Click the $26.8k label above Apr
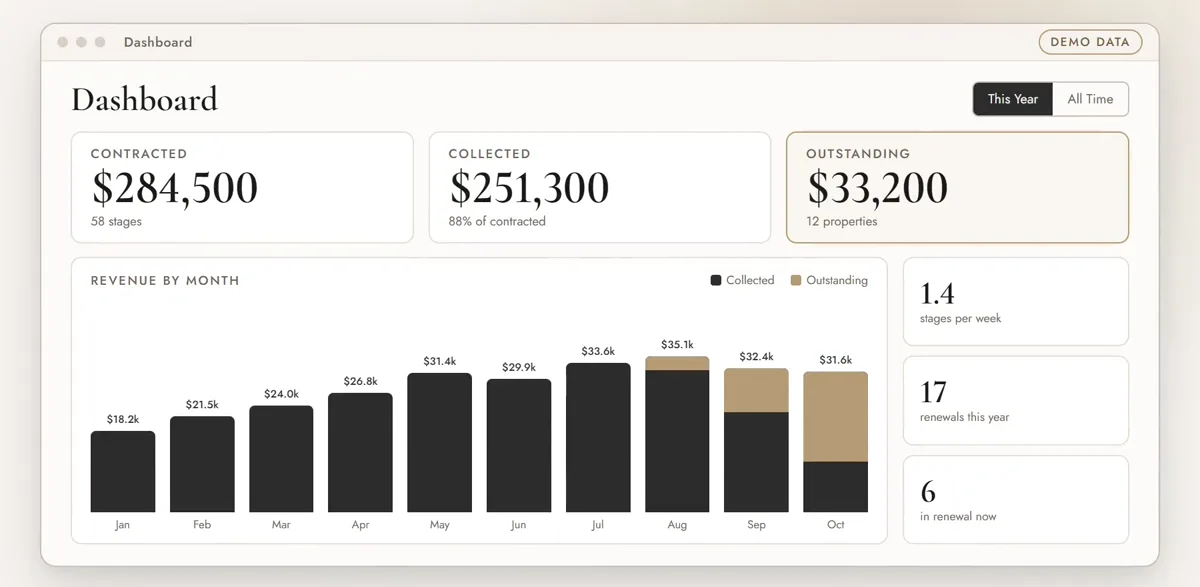This screenshot has width=1200, height=587. point(360,382)
